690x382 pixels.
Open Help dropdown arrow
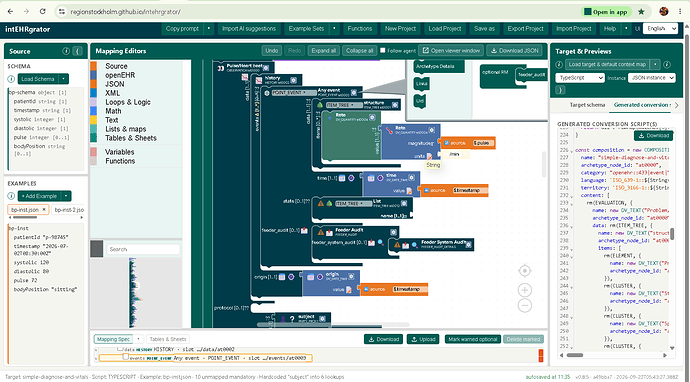626,29
